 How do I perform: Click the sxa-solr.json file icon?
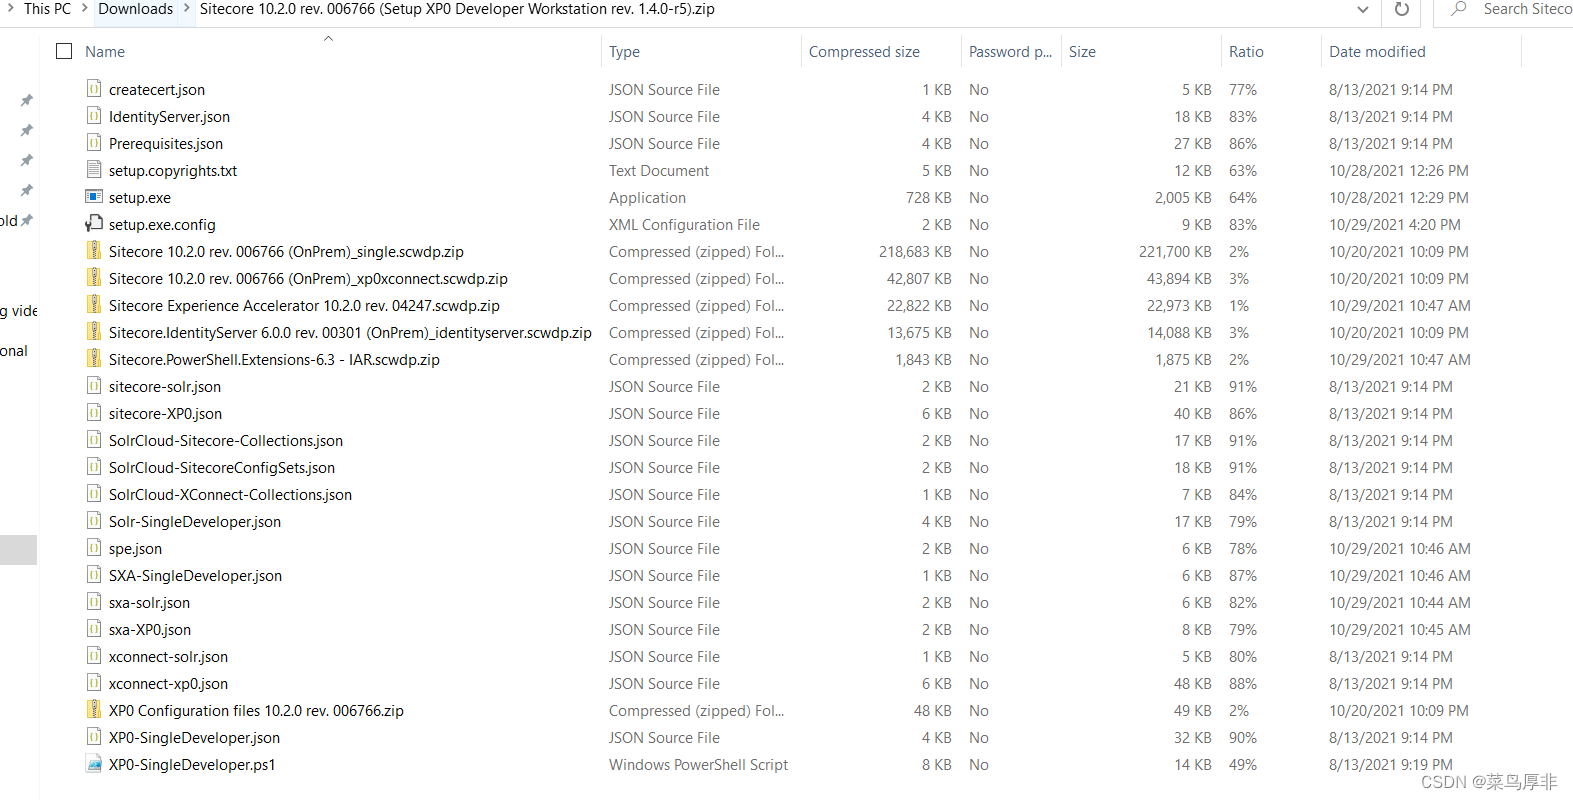[94, 601]
